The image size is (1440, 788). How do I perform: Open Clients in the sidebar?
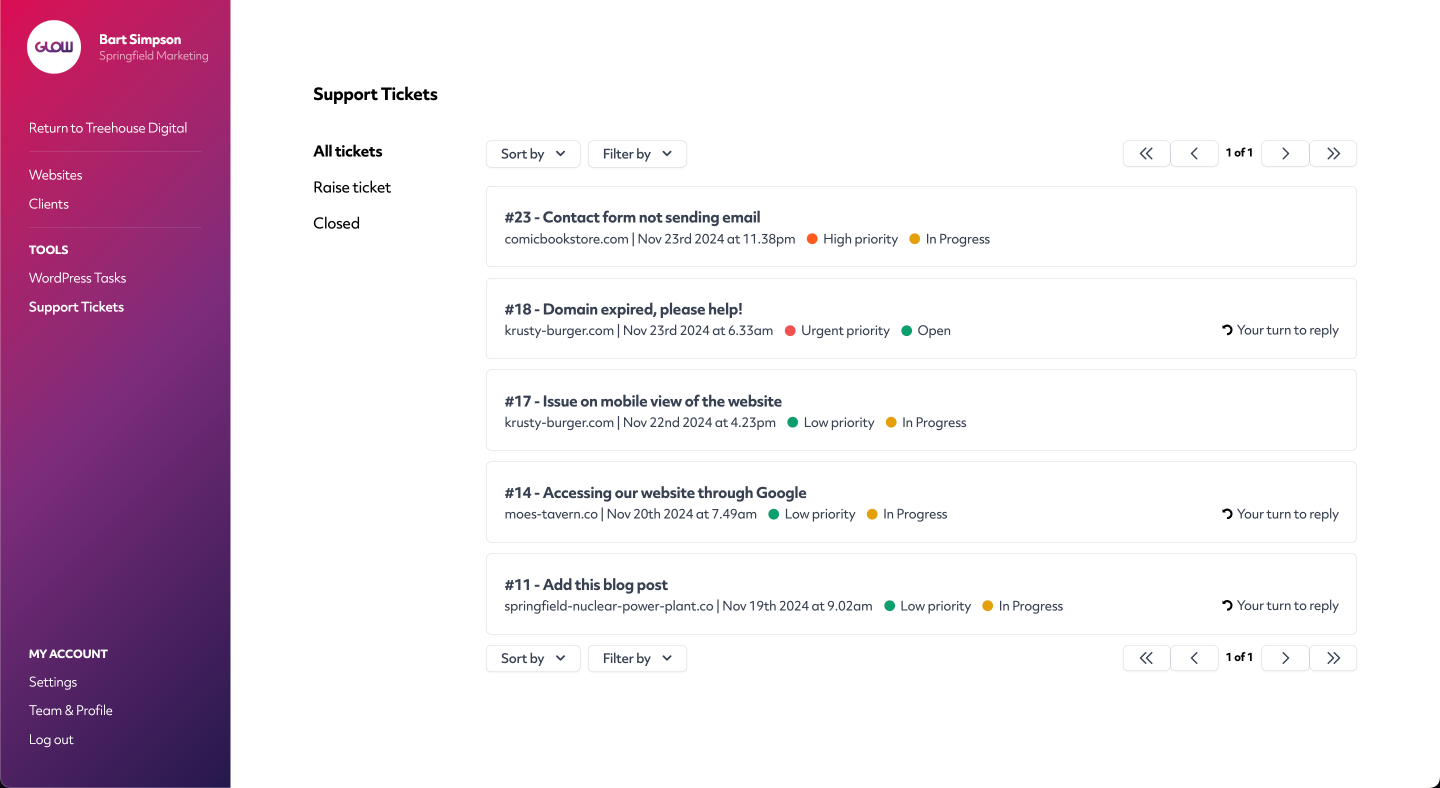click(49, 204)
